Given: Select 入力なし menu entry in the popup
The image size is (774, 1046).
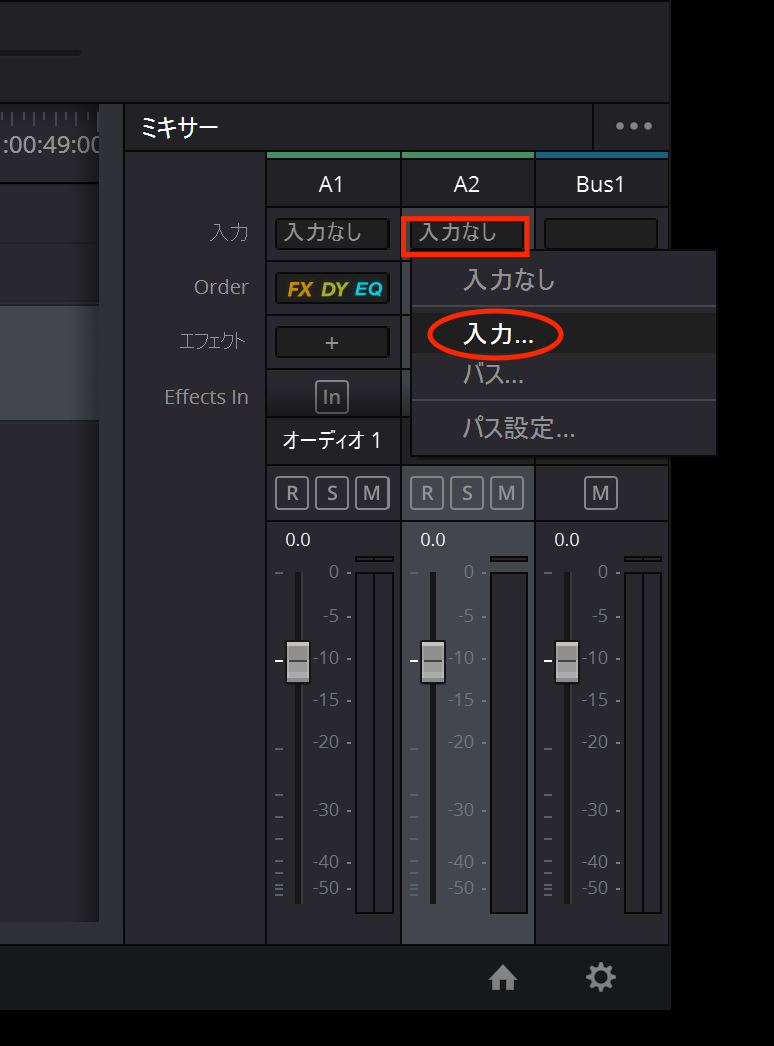Looking at the screenshot, I should [x=508, y=280].
